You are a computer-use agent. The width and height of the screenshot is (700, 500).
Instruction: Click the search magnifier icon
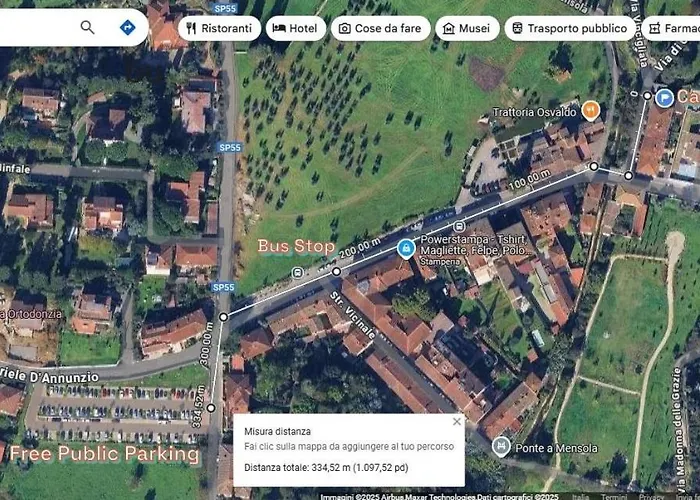point(88,28)
